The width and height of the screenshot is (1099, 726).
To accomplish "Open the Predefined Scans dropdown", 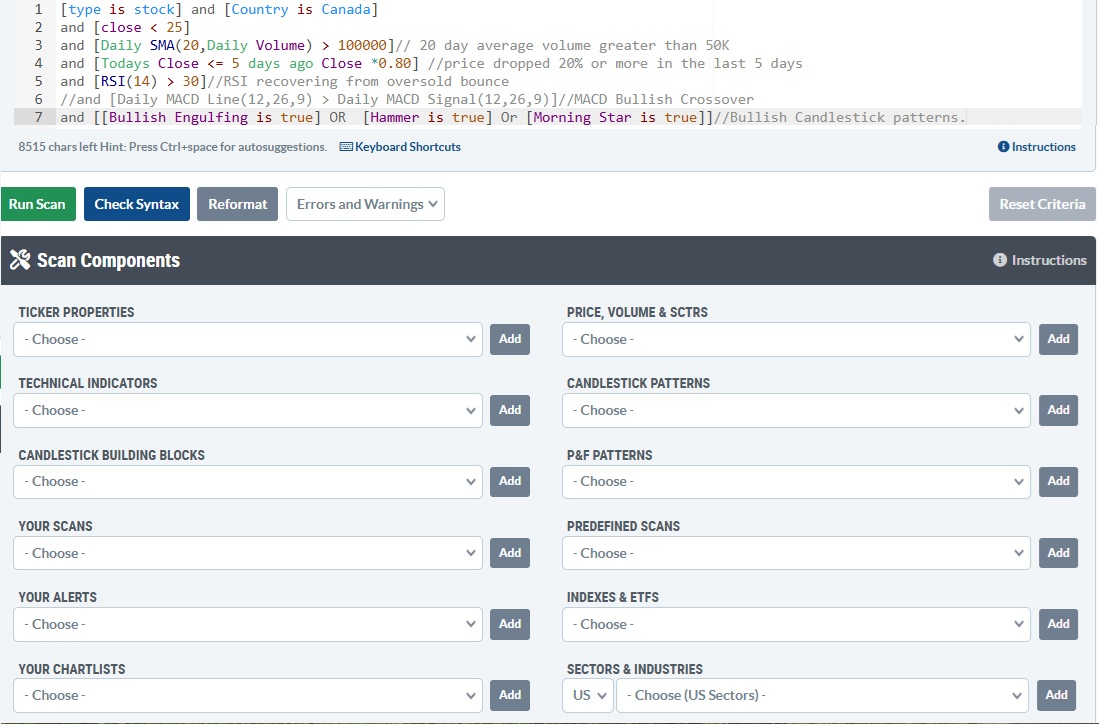I will (796, 553).
